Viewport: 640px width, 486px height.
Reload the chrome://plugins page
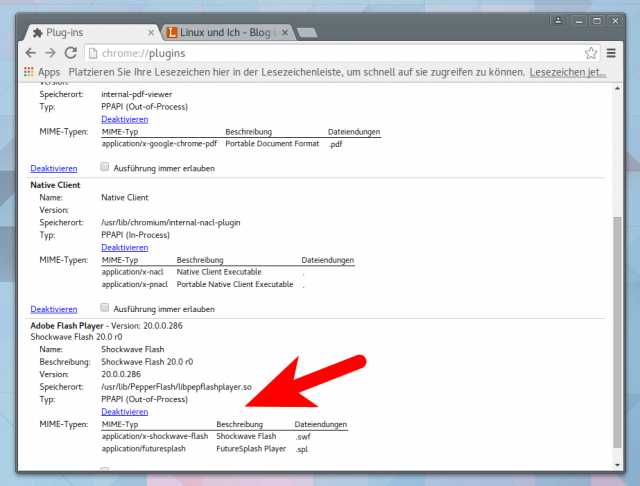coord(71,53)
